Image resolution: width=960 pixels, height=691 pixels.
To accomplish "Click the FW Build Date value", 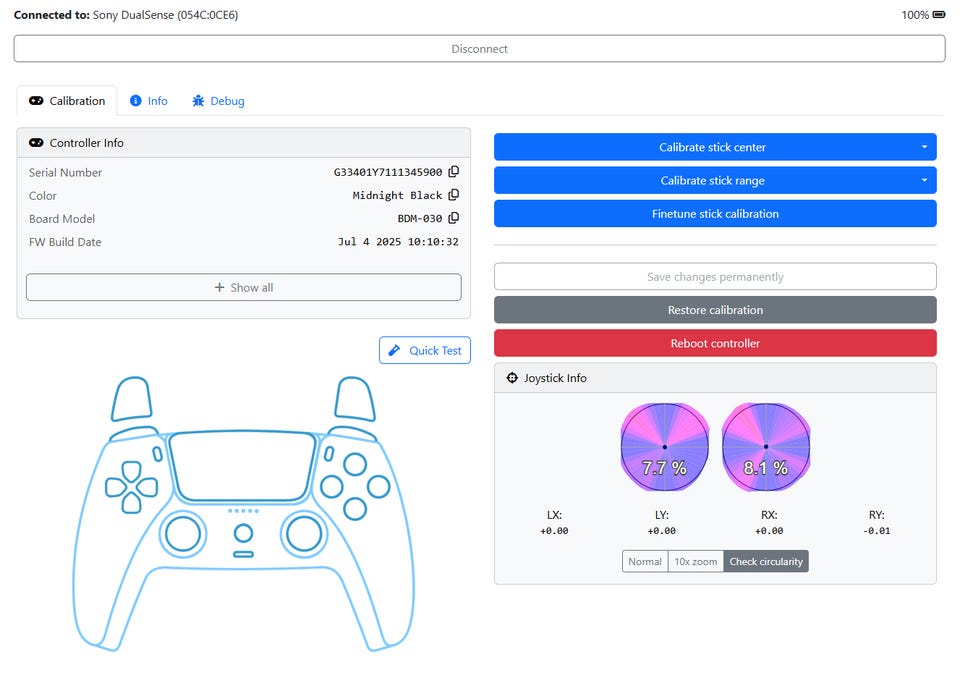I will 398,242.
